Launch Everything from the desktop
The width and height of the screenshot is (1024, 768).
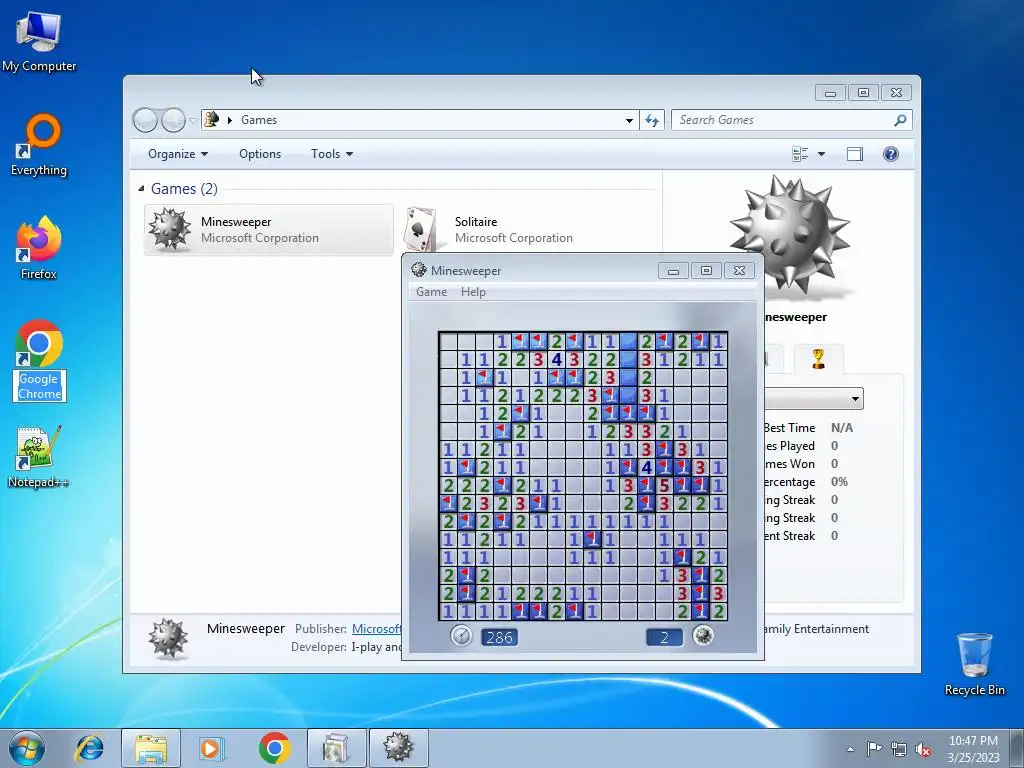click(39, 145)
